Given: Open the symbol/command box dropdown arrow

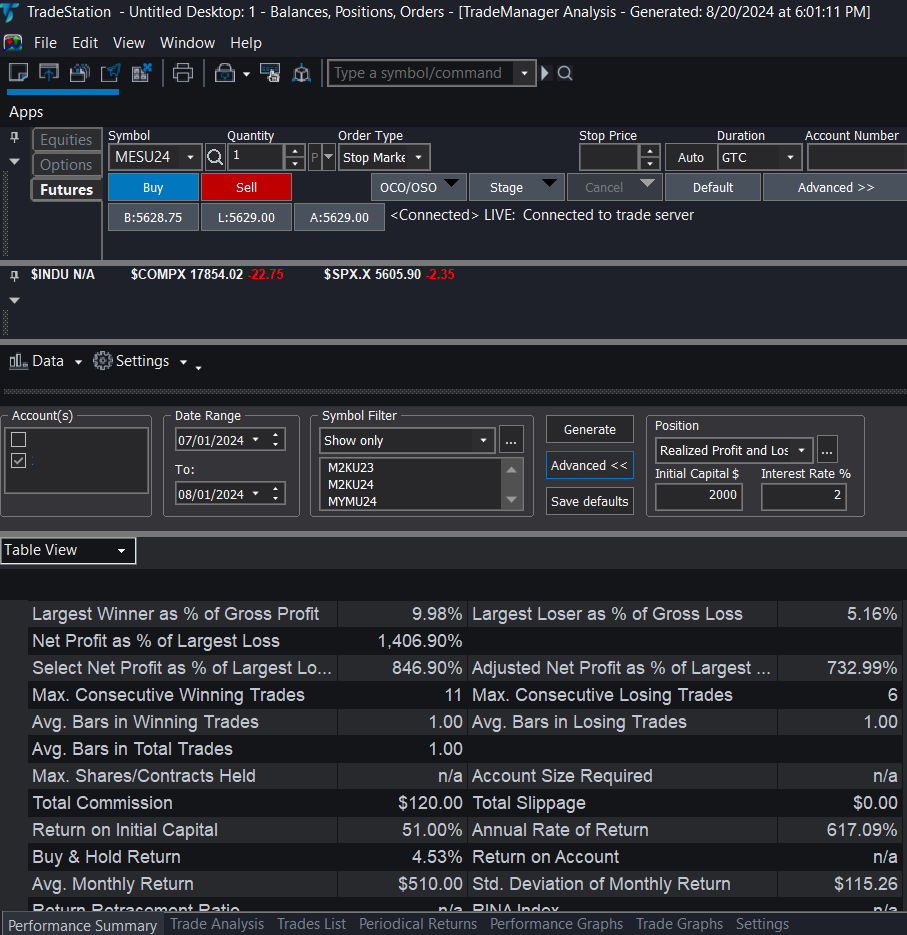Looking at the screenshot, I should pos(524,73).
